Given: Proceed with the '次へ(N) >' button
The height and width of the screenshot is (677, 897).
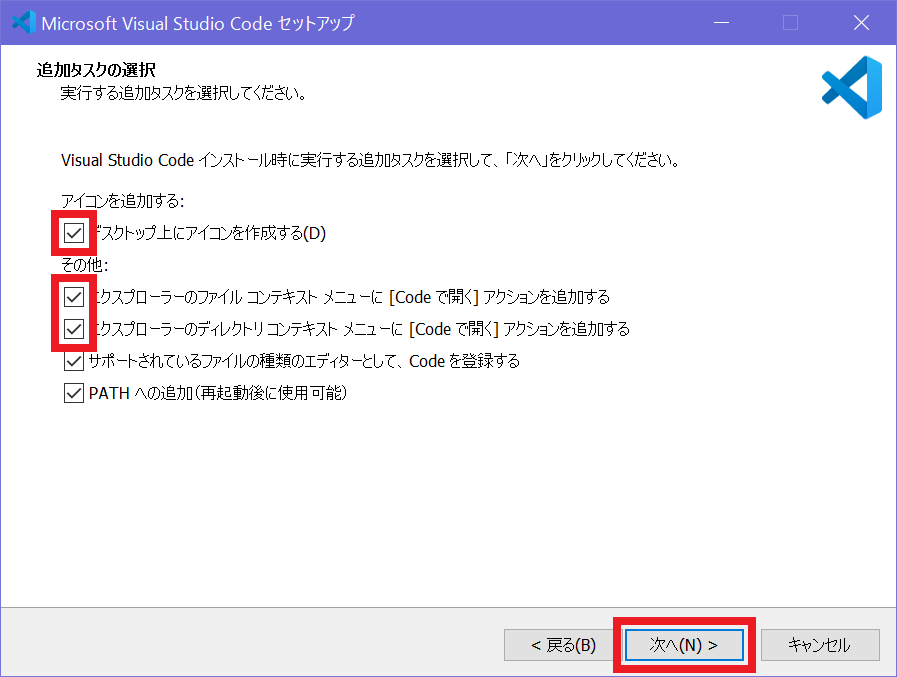Looking at the screenshot, I should (x=684, y=645).
